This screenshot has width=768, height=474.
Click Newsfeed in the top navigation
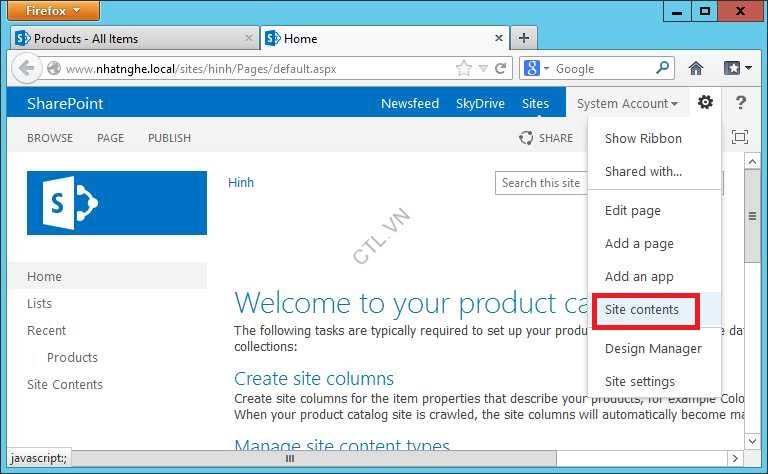(410, 103)
